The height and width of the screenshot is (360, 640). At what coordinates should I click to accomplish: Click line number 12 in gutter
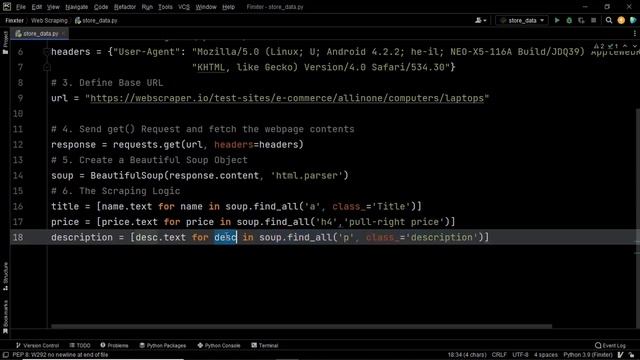(18, 144)
